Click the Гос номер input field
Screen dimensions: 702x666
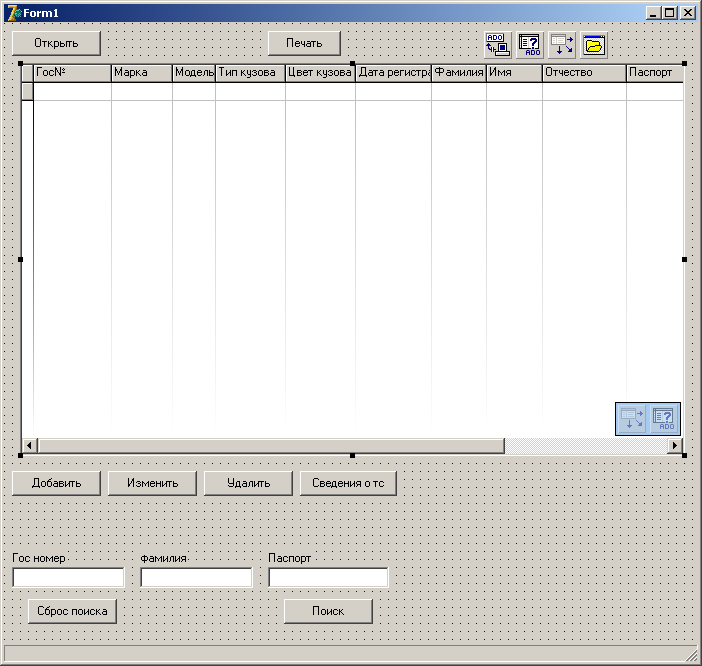[68, 577]
